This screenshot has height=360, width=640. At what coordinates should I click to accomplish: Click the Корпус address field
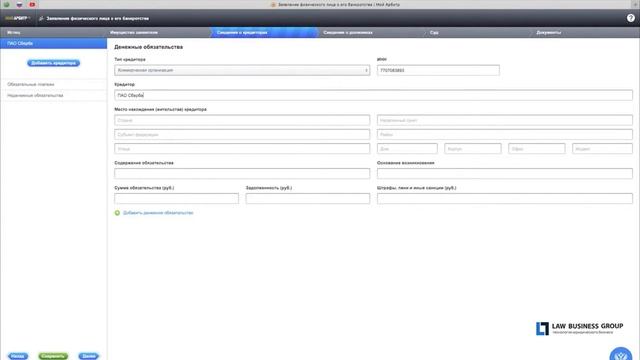tap(473, 149)
